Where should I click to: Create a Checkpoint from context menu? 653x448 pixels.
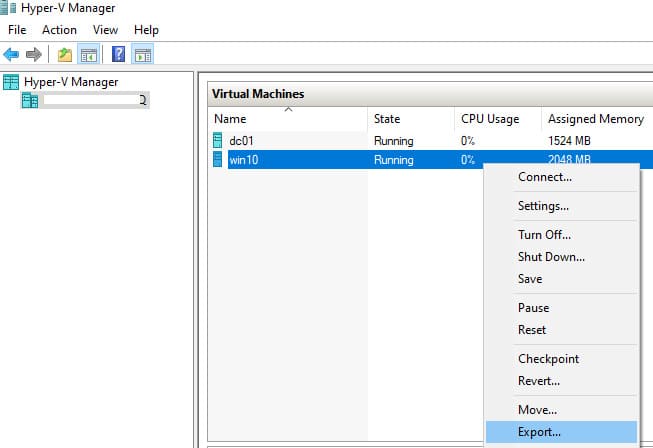click(561, 358)
